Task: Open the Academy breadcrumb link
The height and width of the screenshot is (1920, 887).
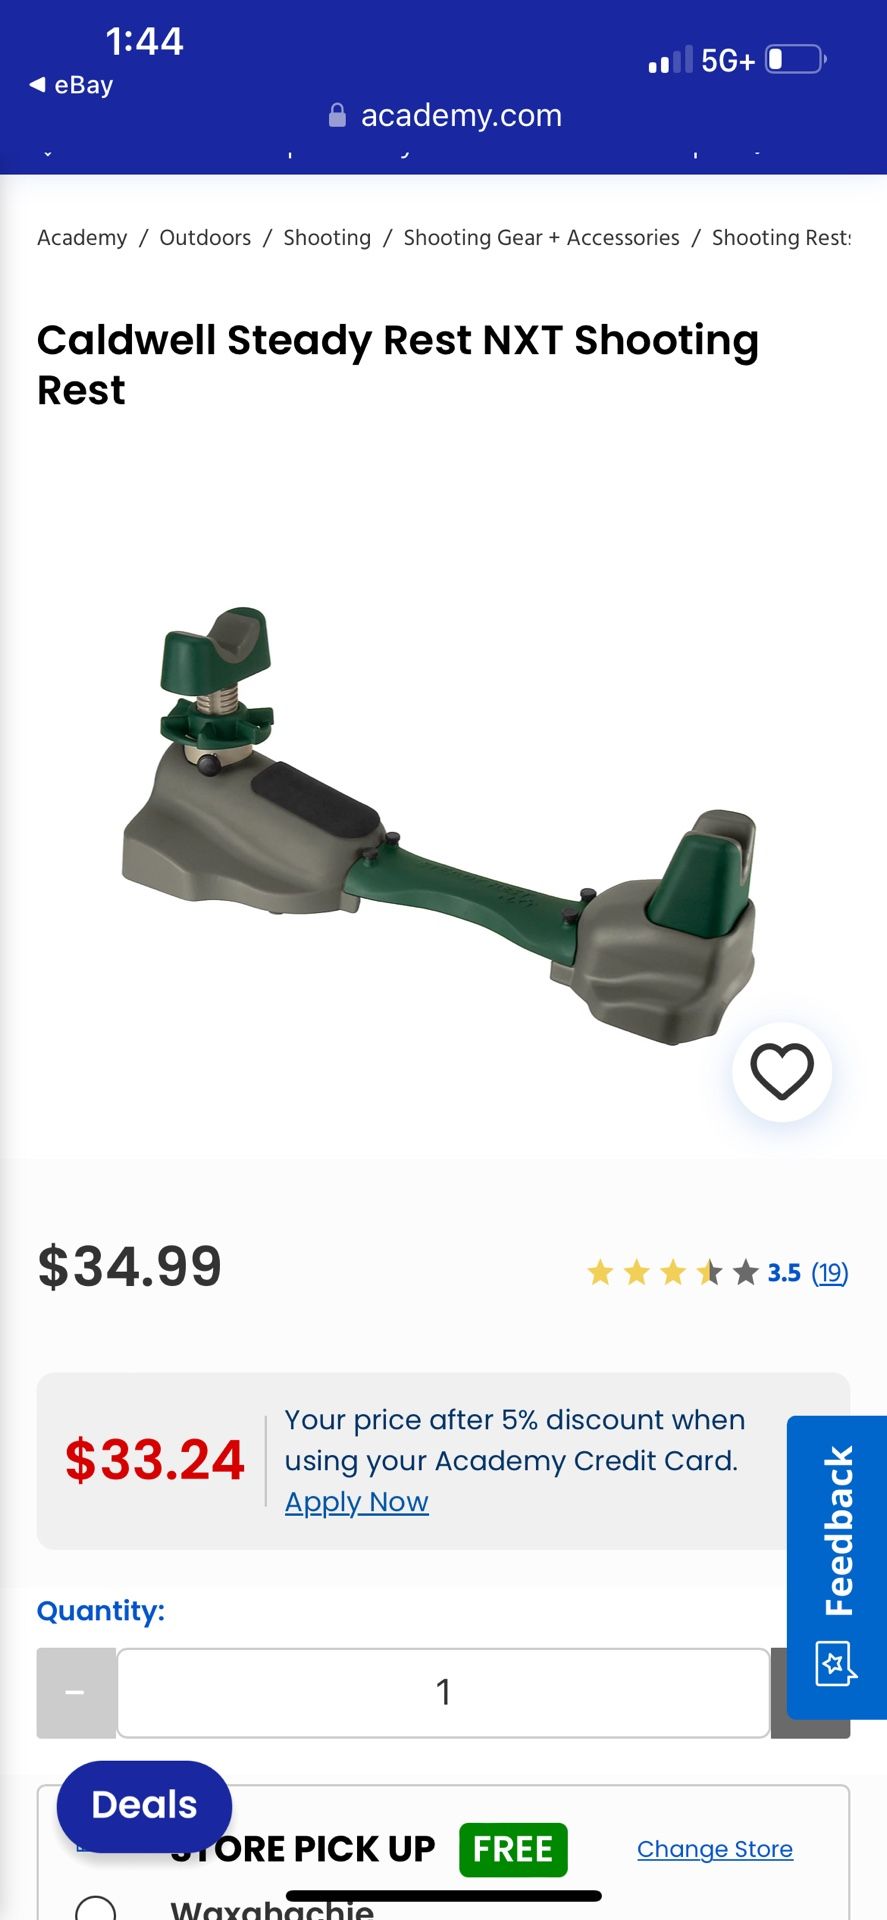Action: (x=82, y=238)
